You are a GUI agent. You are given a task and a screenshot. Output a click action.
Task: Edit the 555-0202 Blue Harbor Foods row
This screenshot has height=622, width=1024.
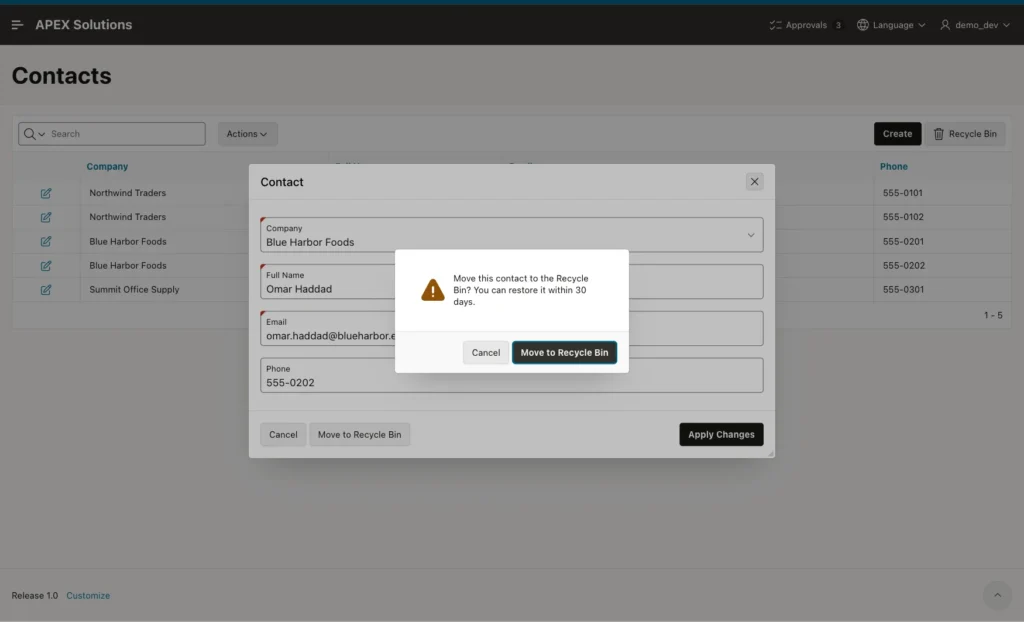coord(46,265)
